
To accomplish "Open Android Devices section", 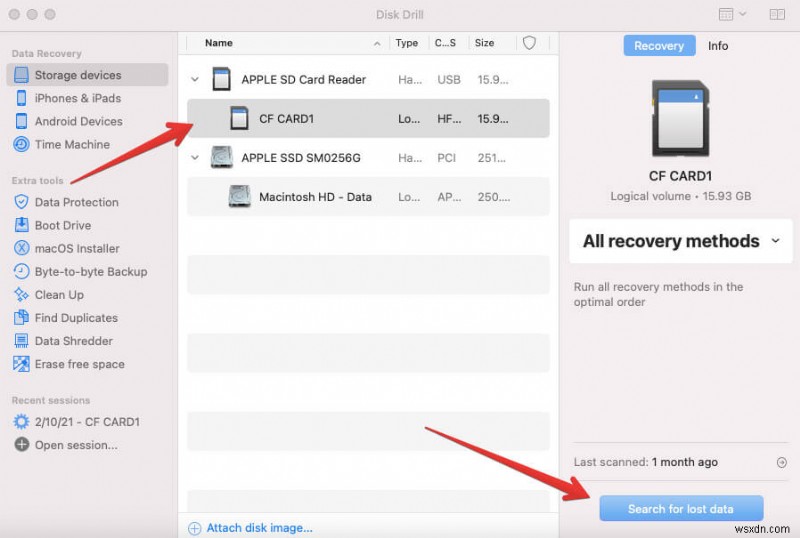I will pos(79,121).
